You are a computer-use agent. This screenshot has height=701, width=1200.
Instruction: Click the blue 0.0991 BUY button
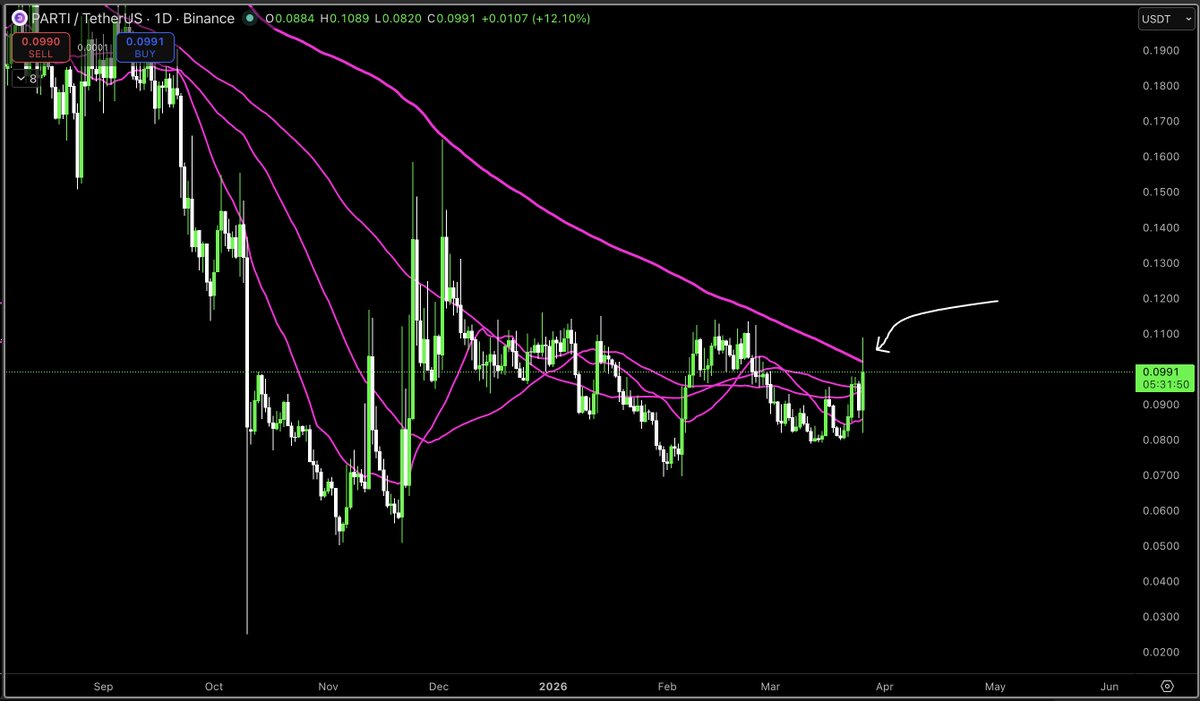coord(145,47)
